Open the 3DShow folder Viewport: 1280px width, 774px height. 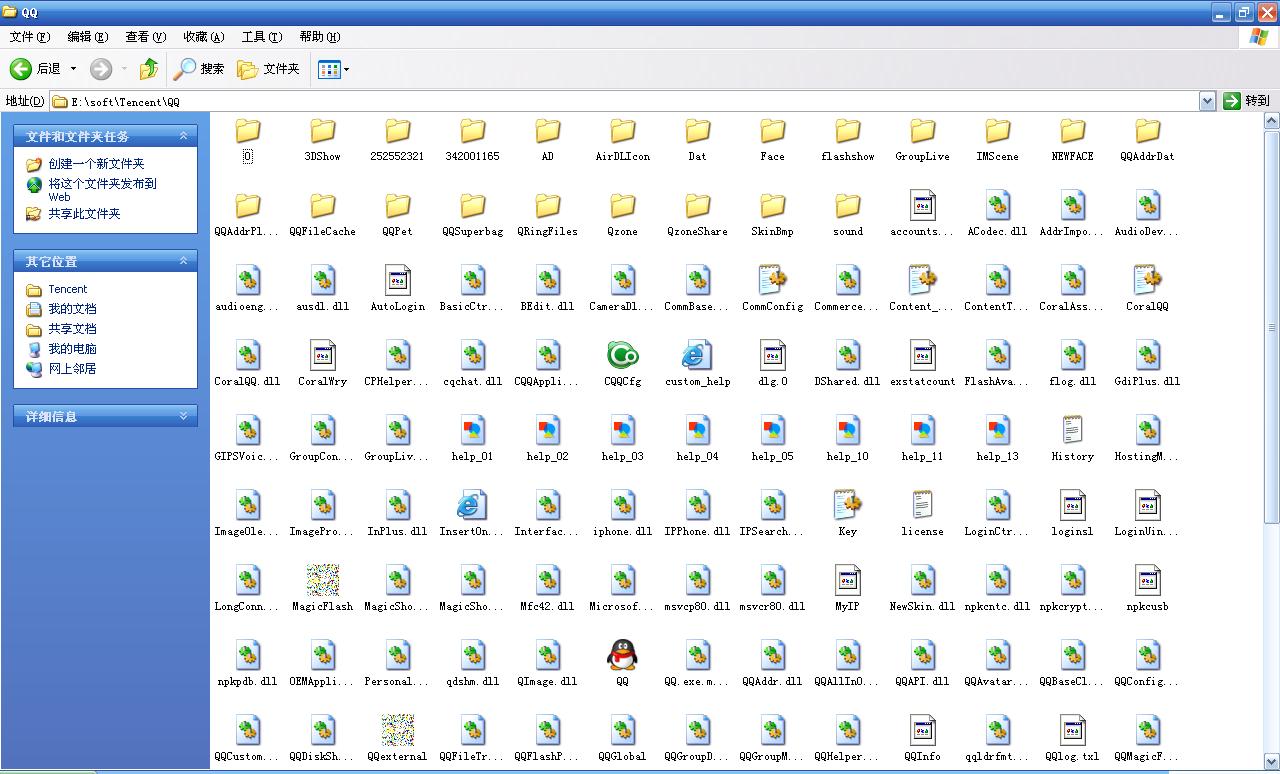[x=322, y=131]
